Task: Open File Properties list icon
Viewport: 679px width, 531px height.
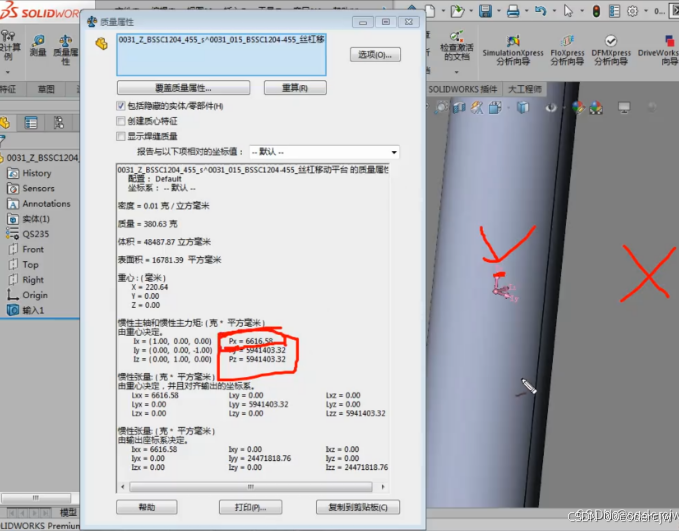Action: 614,11
